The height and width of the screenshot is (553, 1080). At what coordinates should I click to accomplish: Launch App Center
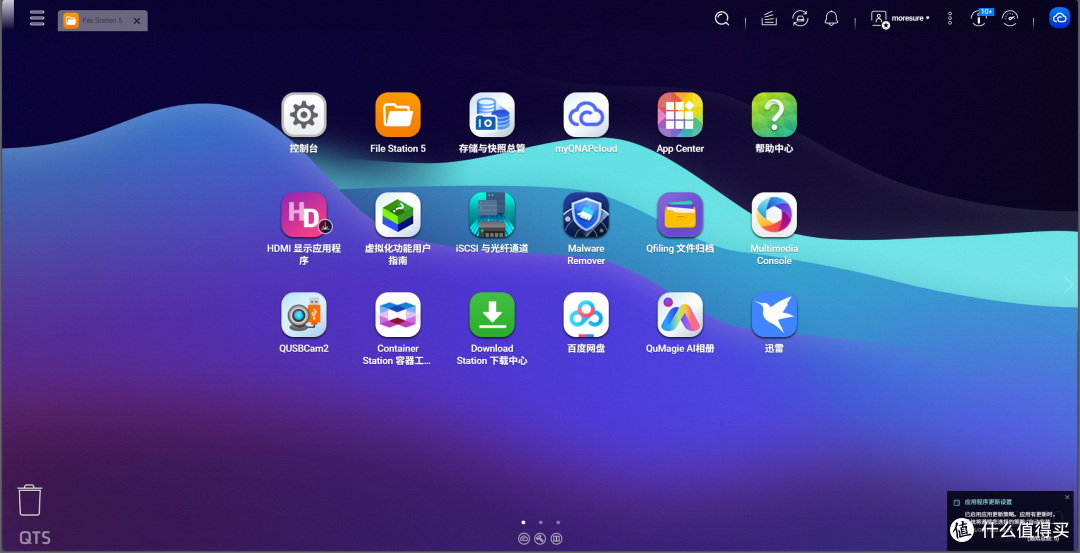coord(680,115)
